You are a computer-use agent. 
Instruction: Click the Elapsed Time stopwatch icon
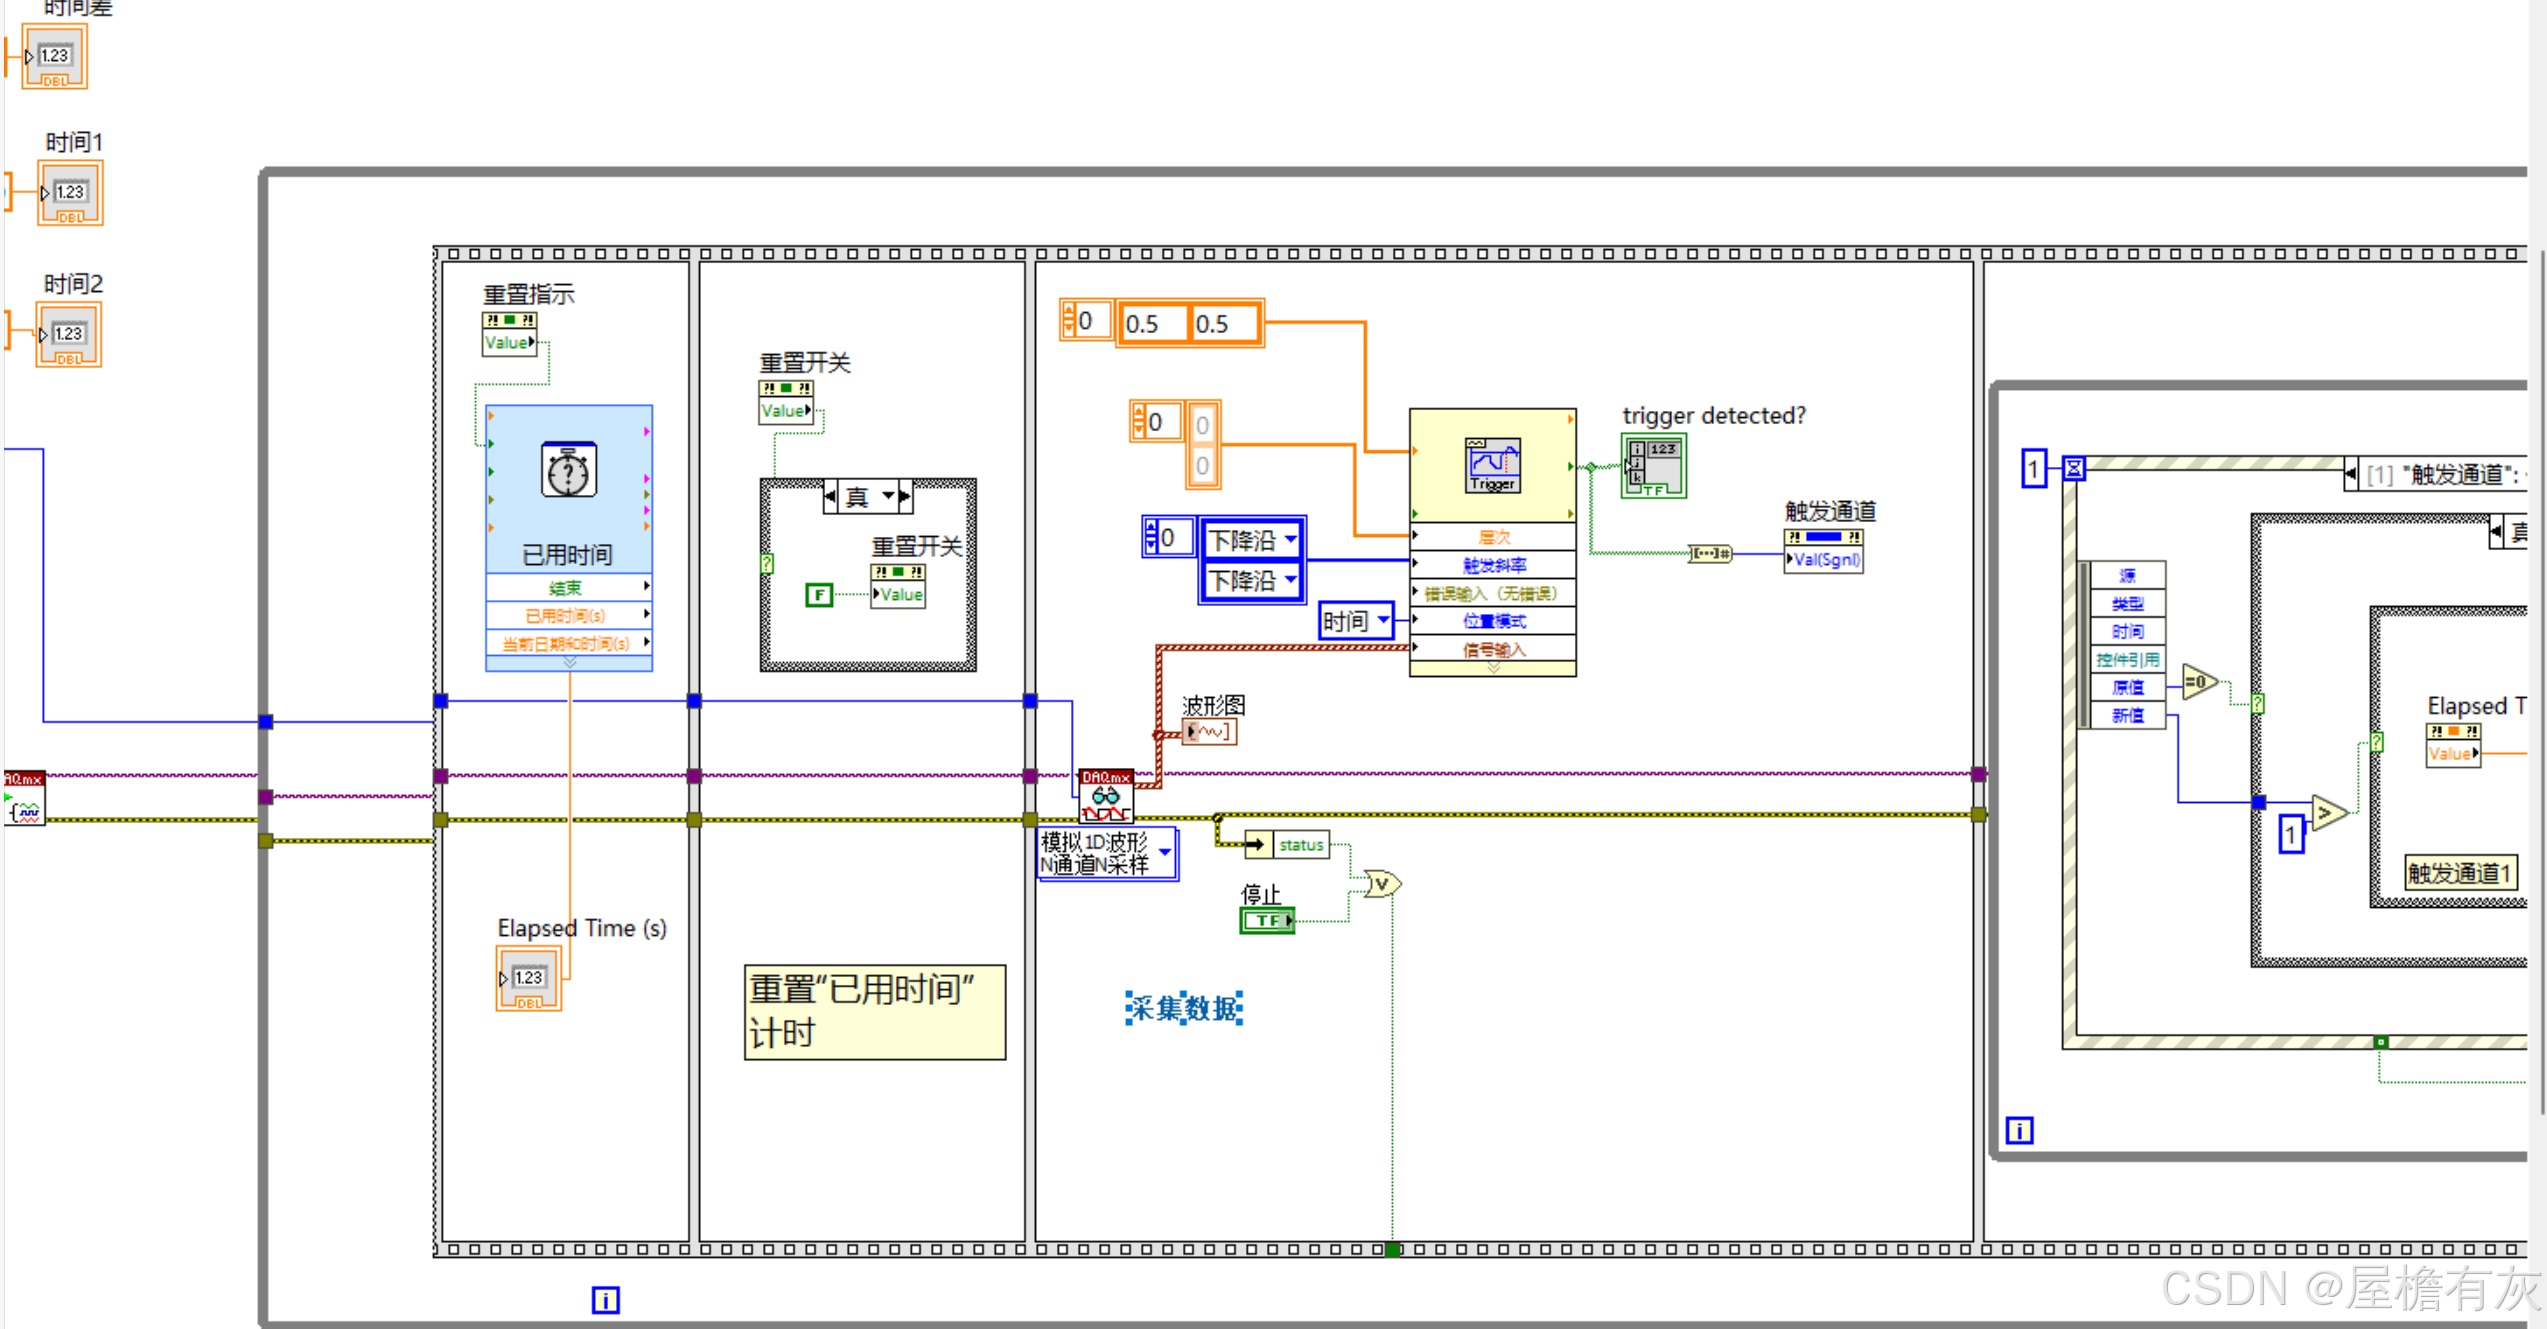568,470
